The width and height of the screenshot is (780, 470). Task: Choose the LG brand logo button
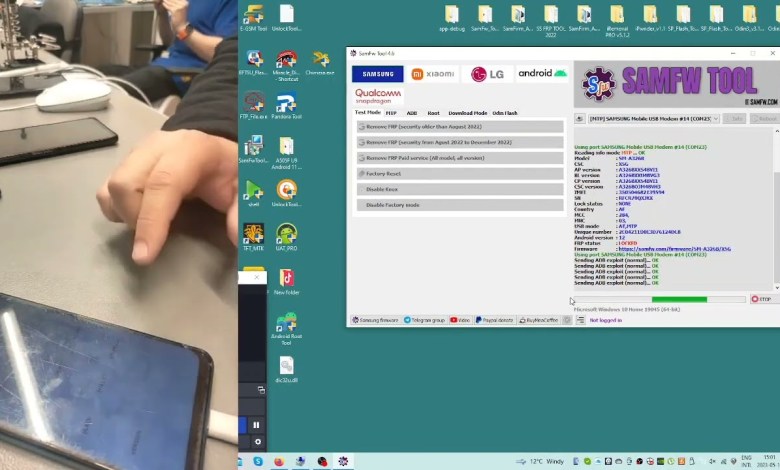pyautogui.click(x=487, y=73)
